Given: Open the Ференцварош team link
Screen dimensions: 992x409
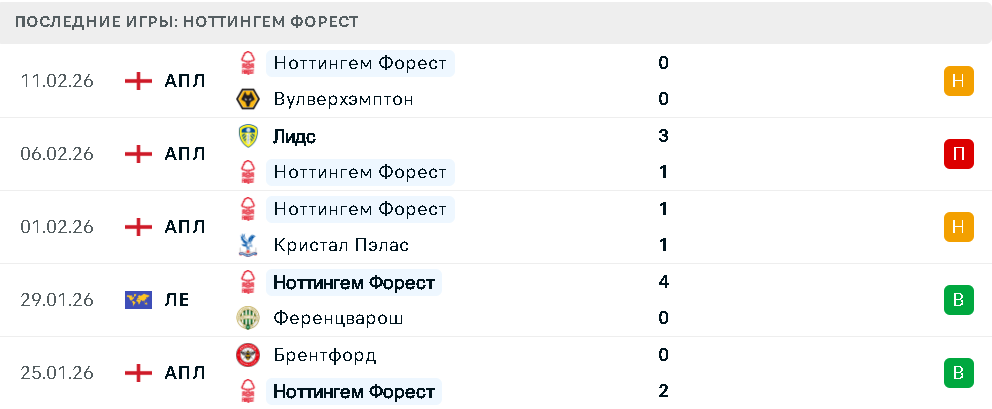Looking at the screenshot, I should [x=339, y=318].
